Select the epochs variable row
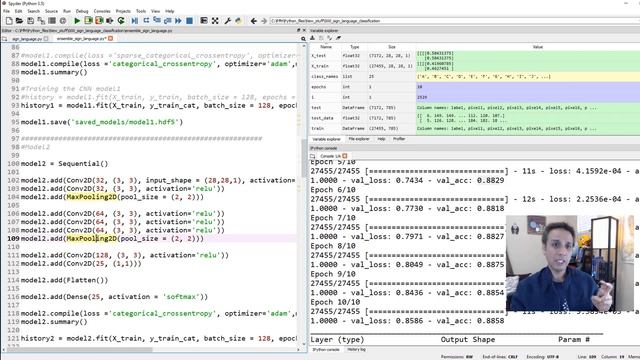The image size is (640, 360). click(475, 87)
